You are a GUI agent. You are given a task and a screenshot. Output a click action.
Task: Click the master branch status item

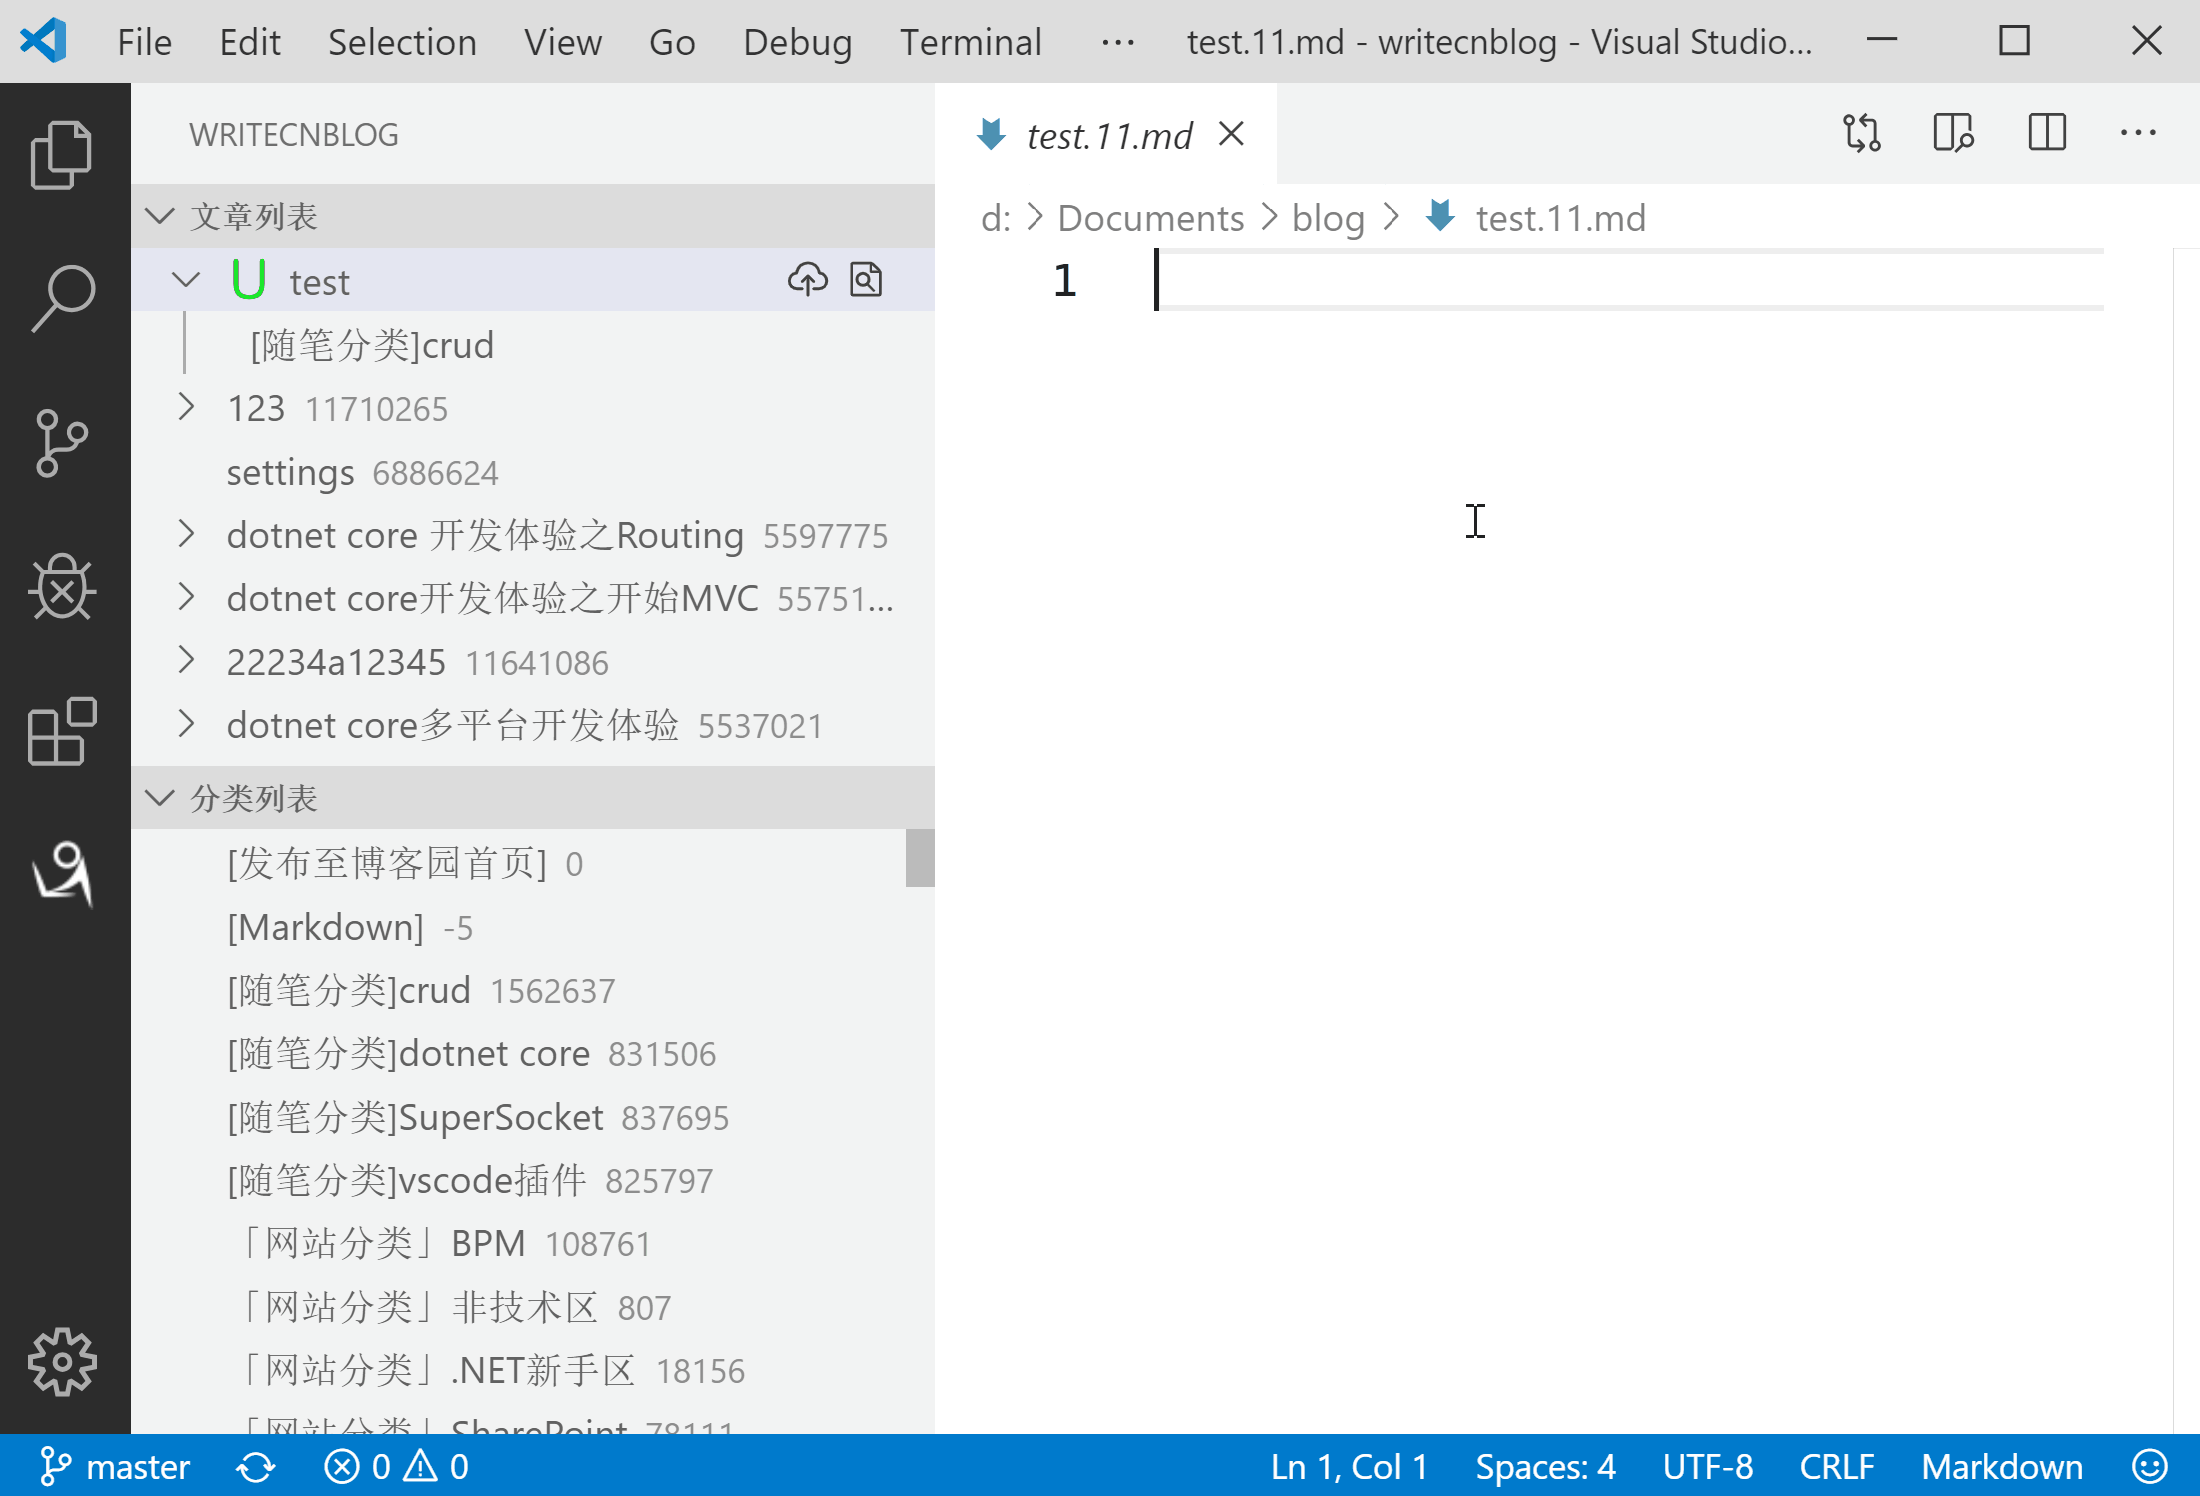[115, 1467]
